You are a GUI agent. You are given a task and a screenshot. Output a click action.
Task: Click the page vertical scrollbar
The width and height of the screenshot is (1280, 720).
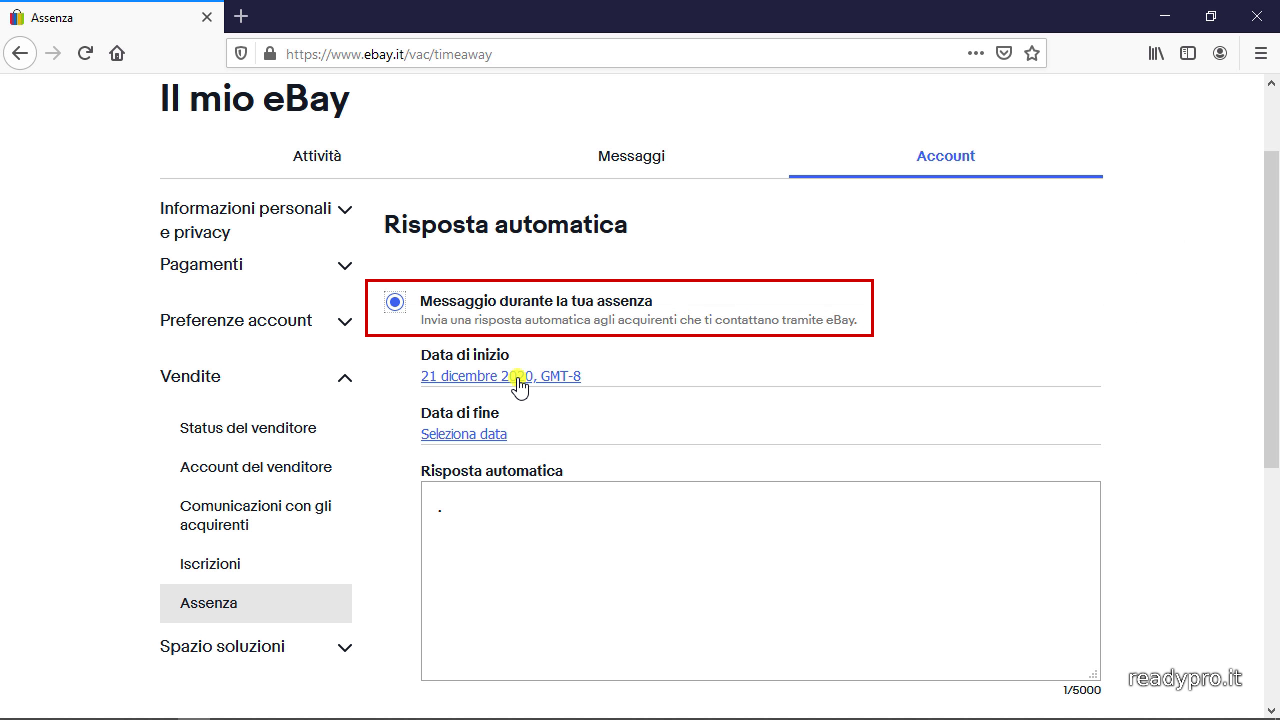[1271, 309]
